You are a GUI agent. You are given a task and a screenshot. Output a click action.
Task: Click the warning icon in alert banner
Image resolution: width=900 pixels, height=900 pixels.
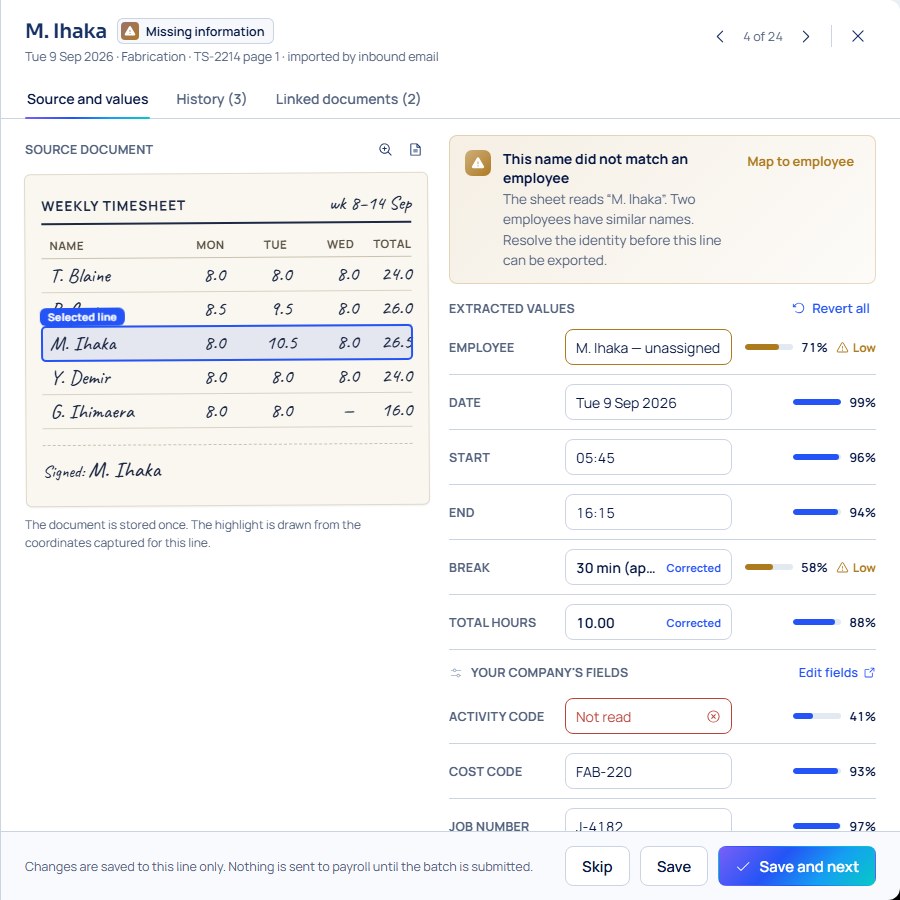(x=478, y=163)
